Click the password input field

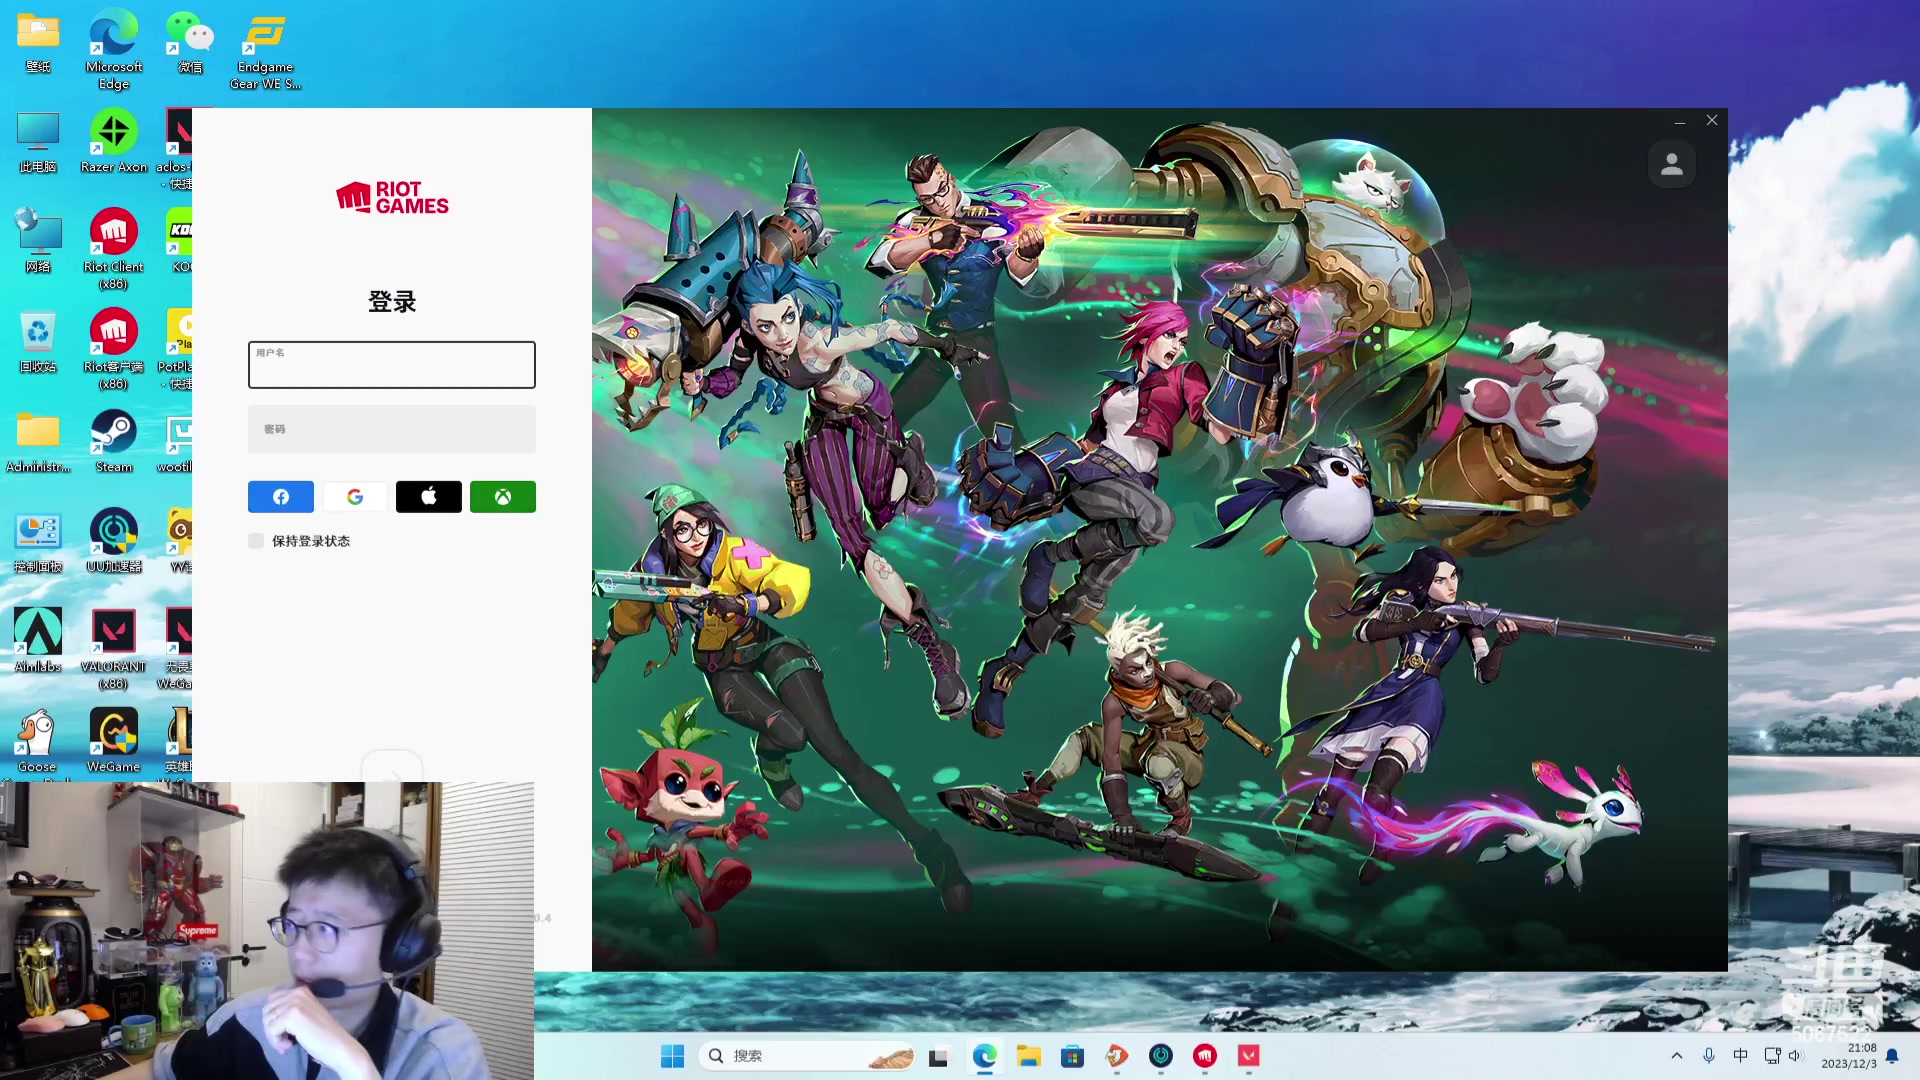[x=391, y=429]
